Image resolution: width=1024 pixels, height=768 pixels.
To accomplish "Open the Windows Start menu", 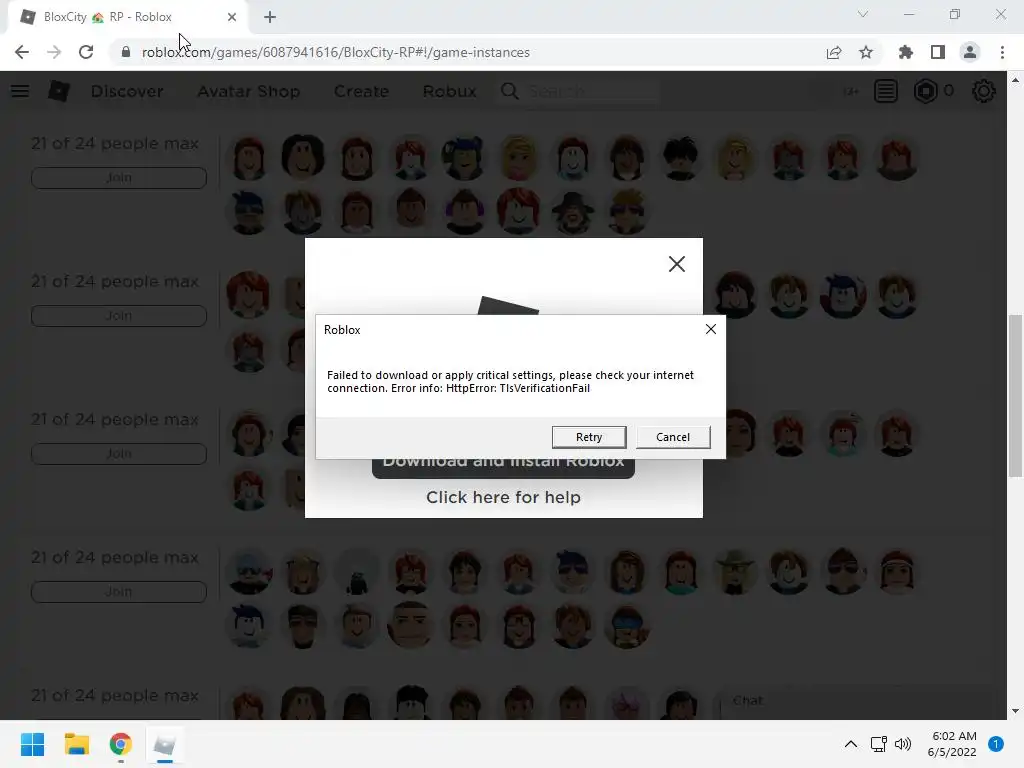I will coord(33,744).
